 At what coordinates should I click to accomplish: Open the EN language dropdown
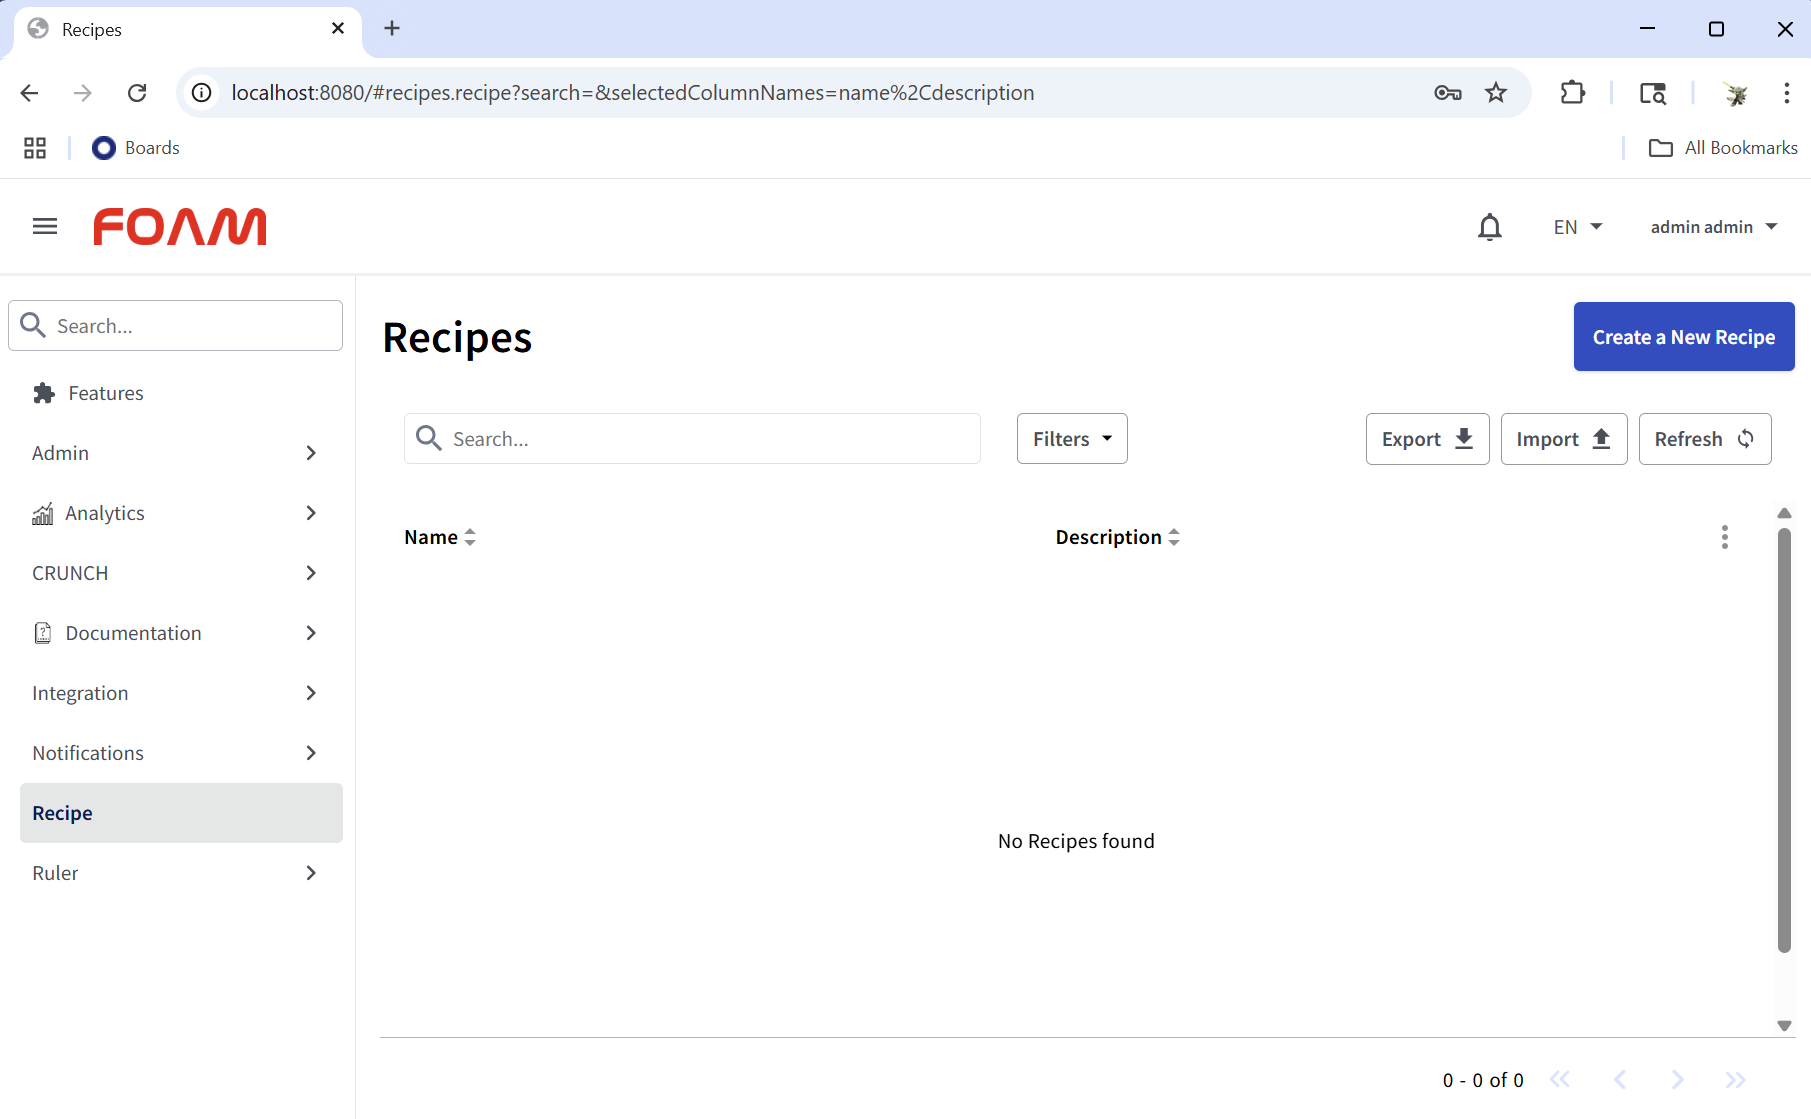point(1578,227)
